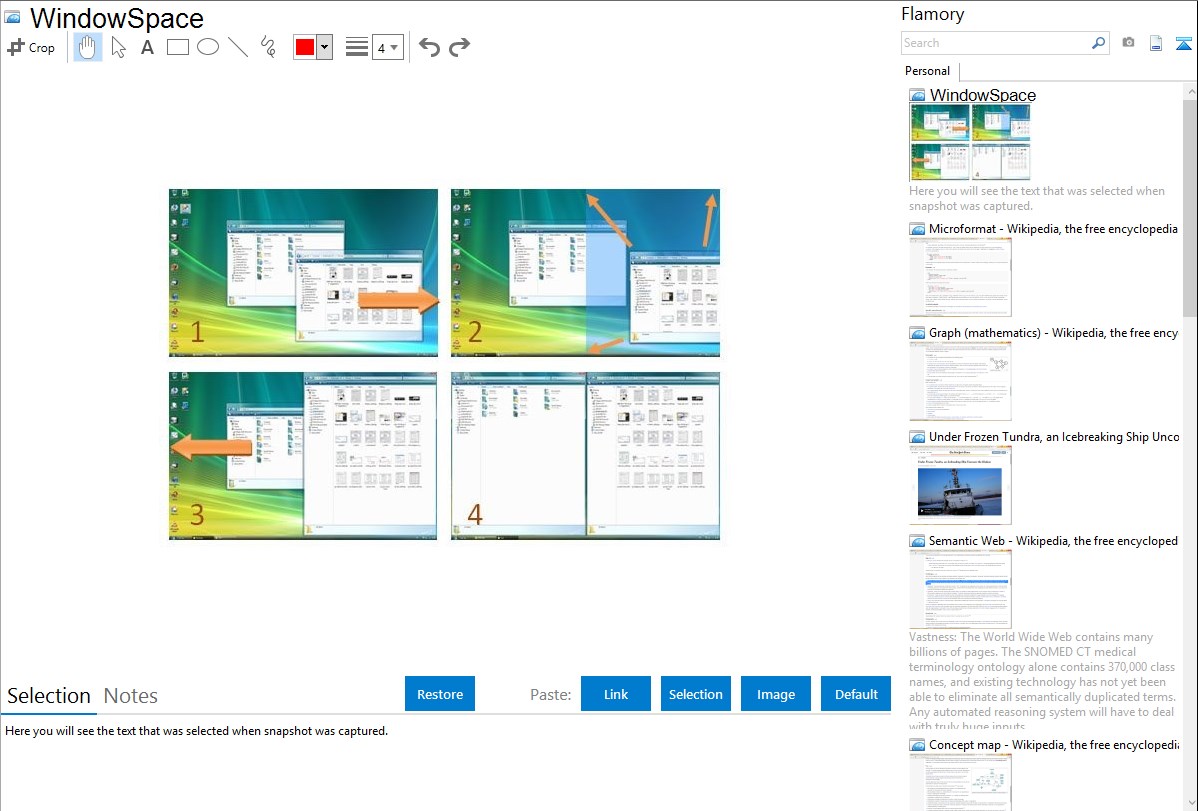Screen dimensions: 1198x811
Task: Undo the last edit
Action: (x=429, y=47)
